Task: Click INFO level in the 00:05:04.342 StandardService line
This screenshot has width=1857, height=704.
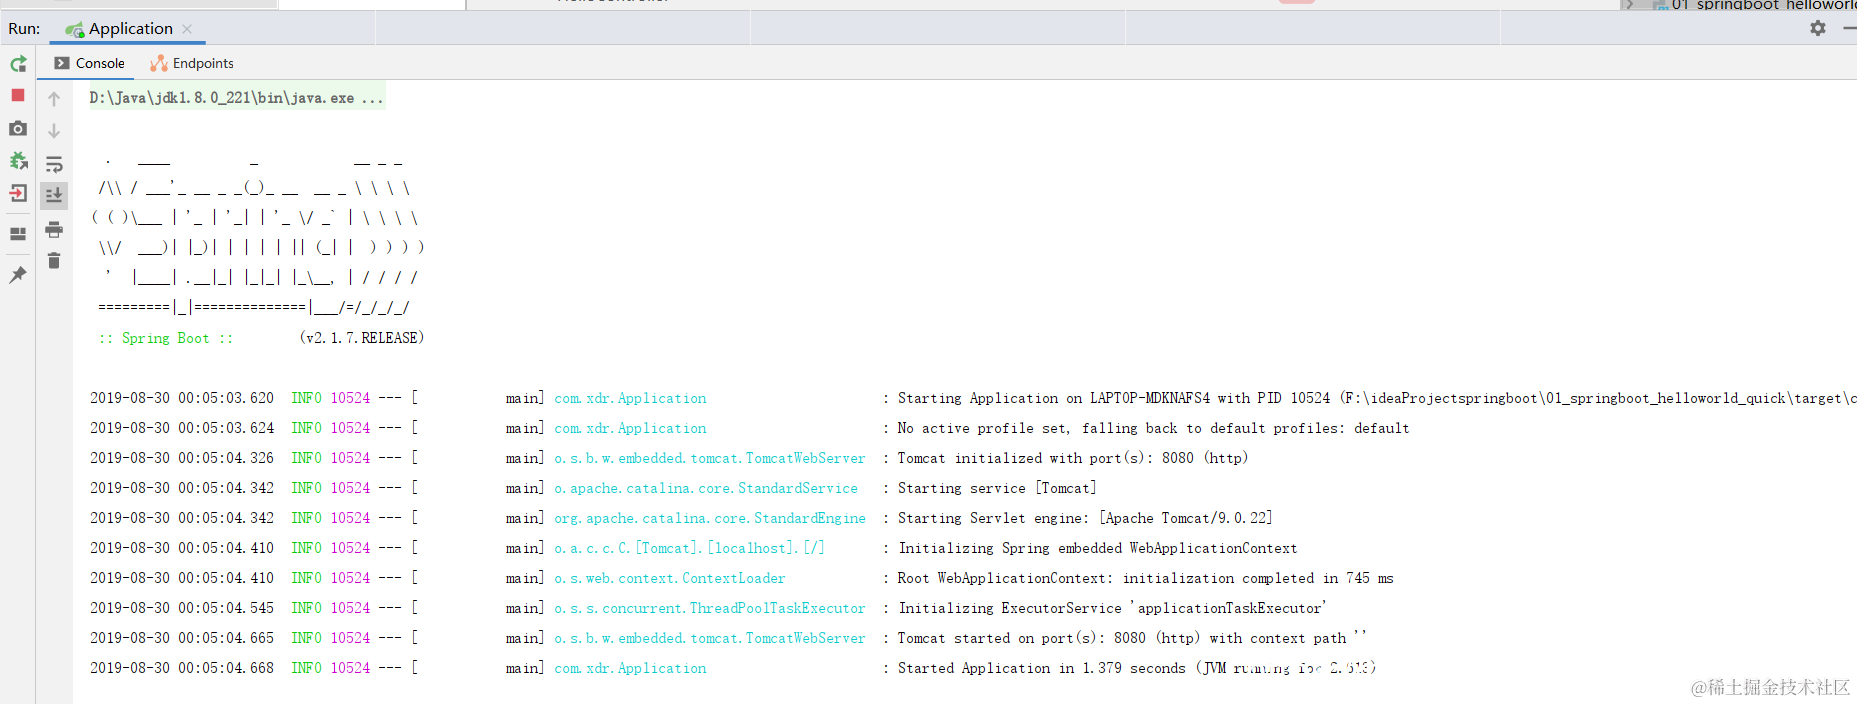Action: [306, 488]
